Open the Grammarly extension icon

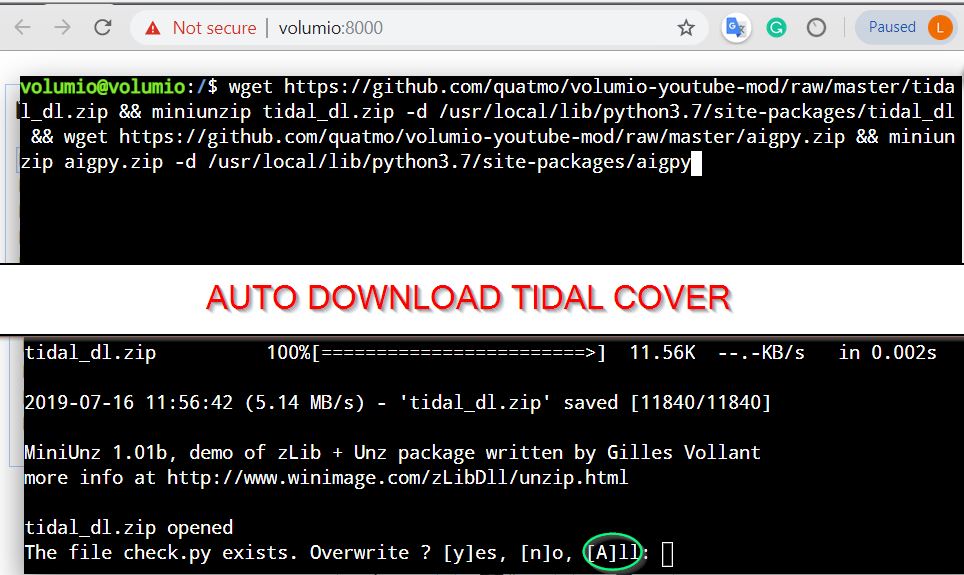[776, 28]
